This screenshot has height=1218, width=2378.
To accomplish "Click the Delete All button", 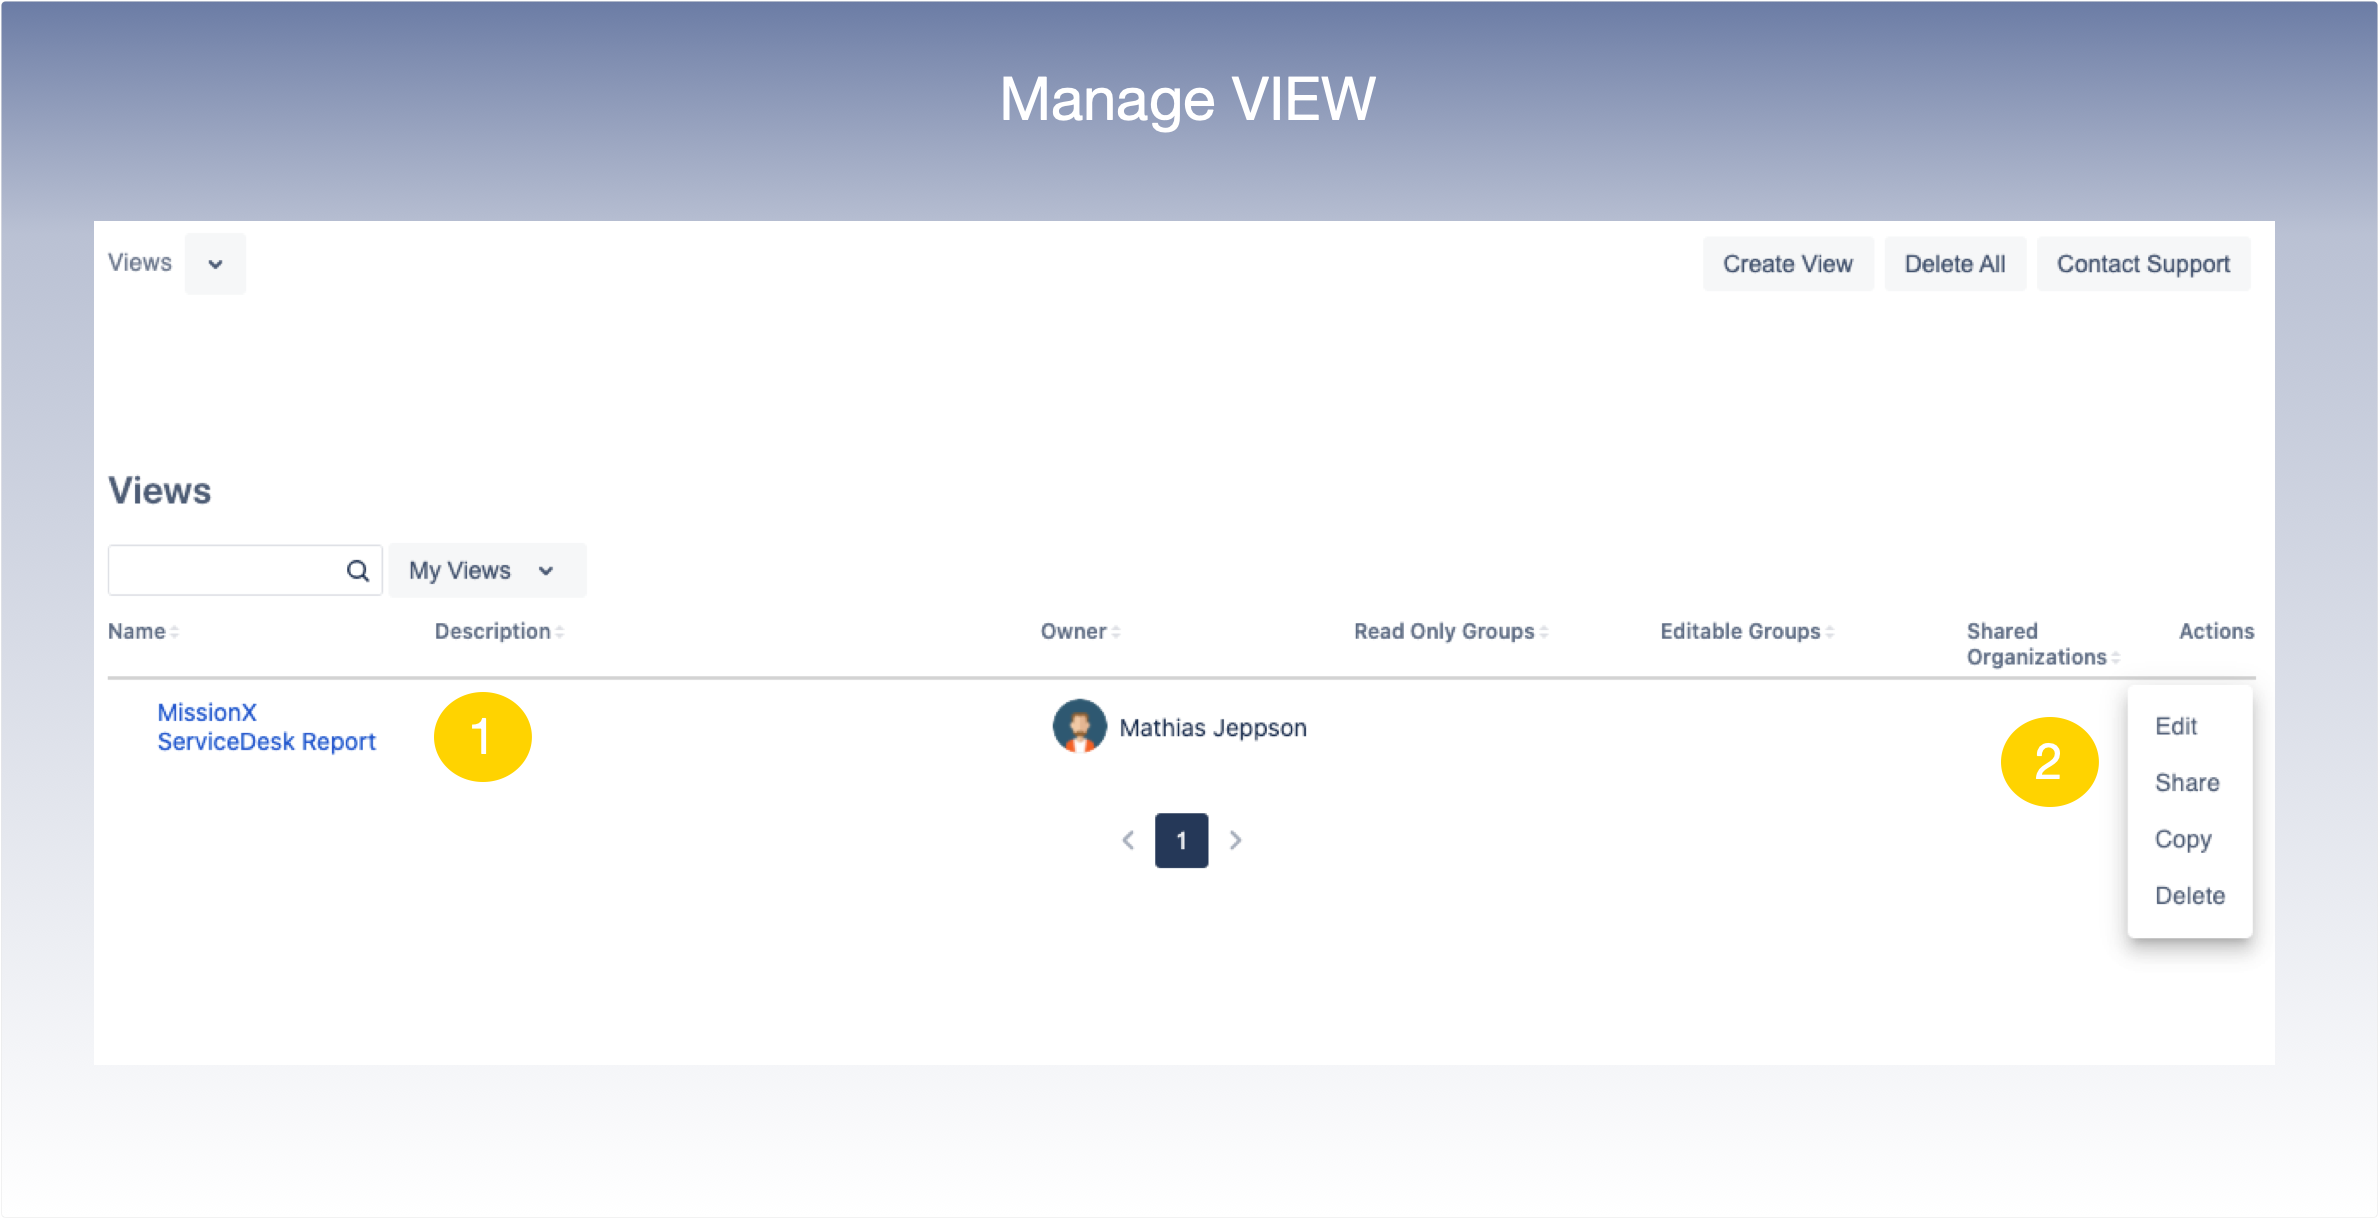I will coord(1955,263).
